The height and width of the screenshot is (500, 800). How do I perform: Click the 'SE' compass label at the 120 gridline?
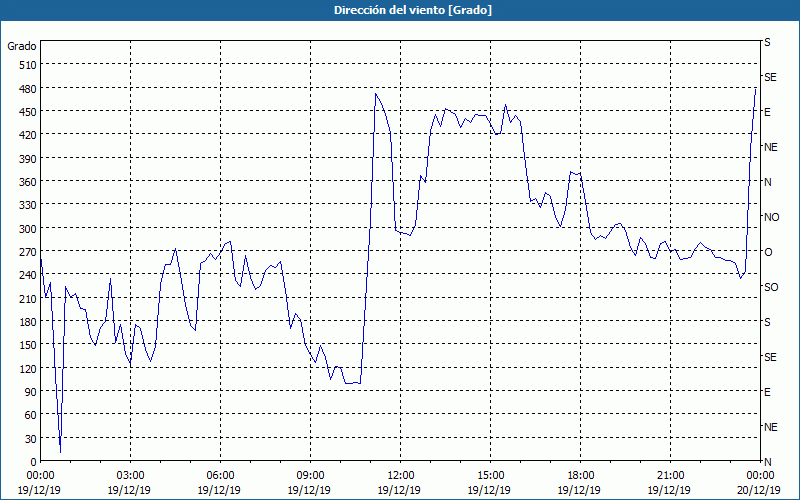(770, 357)
